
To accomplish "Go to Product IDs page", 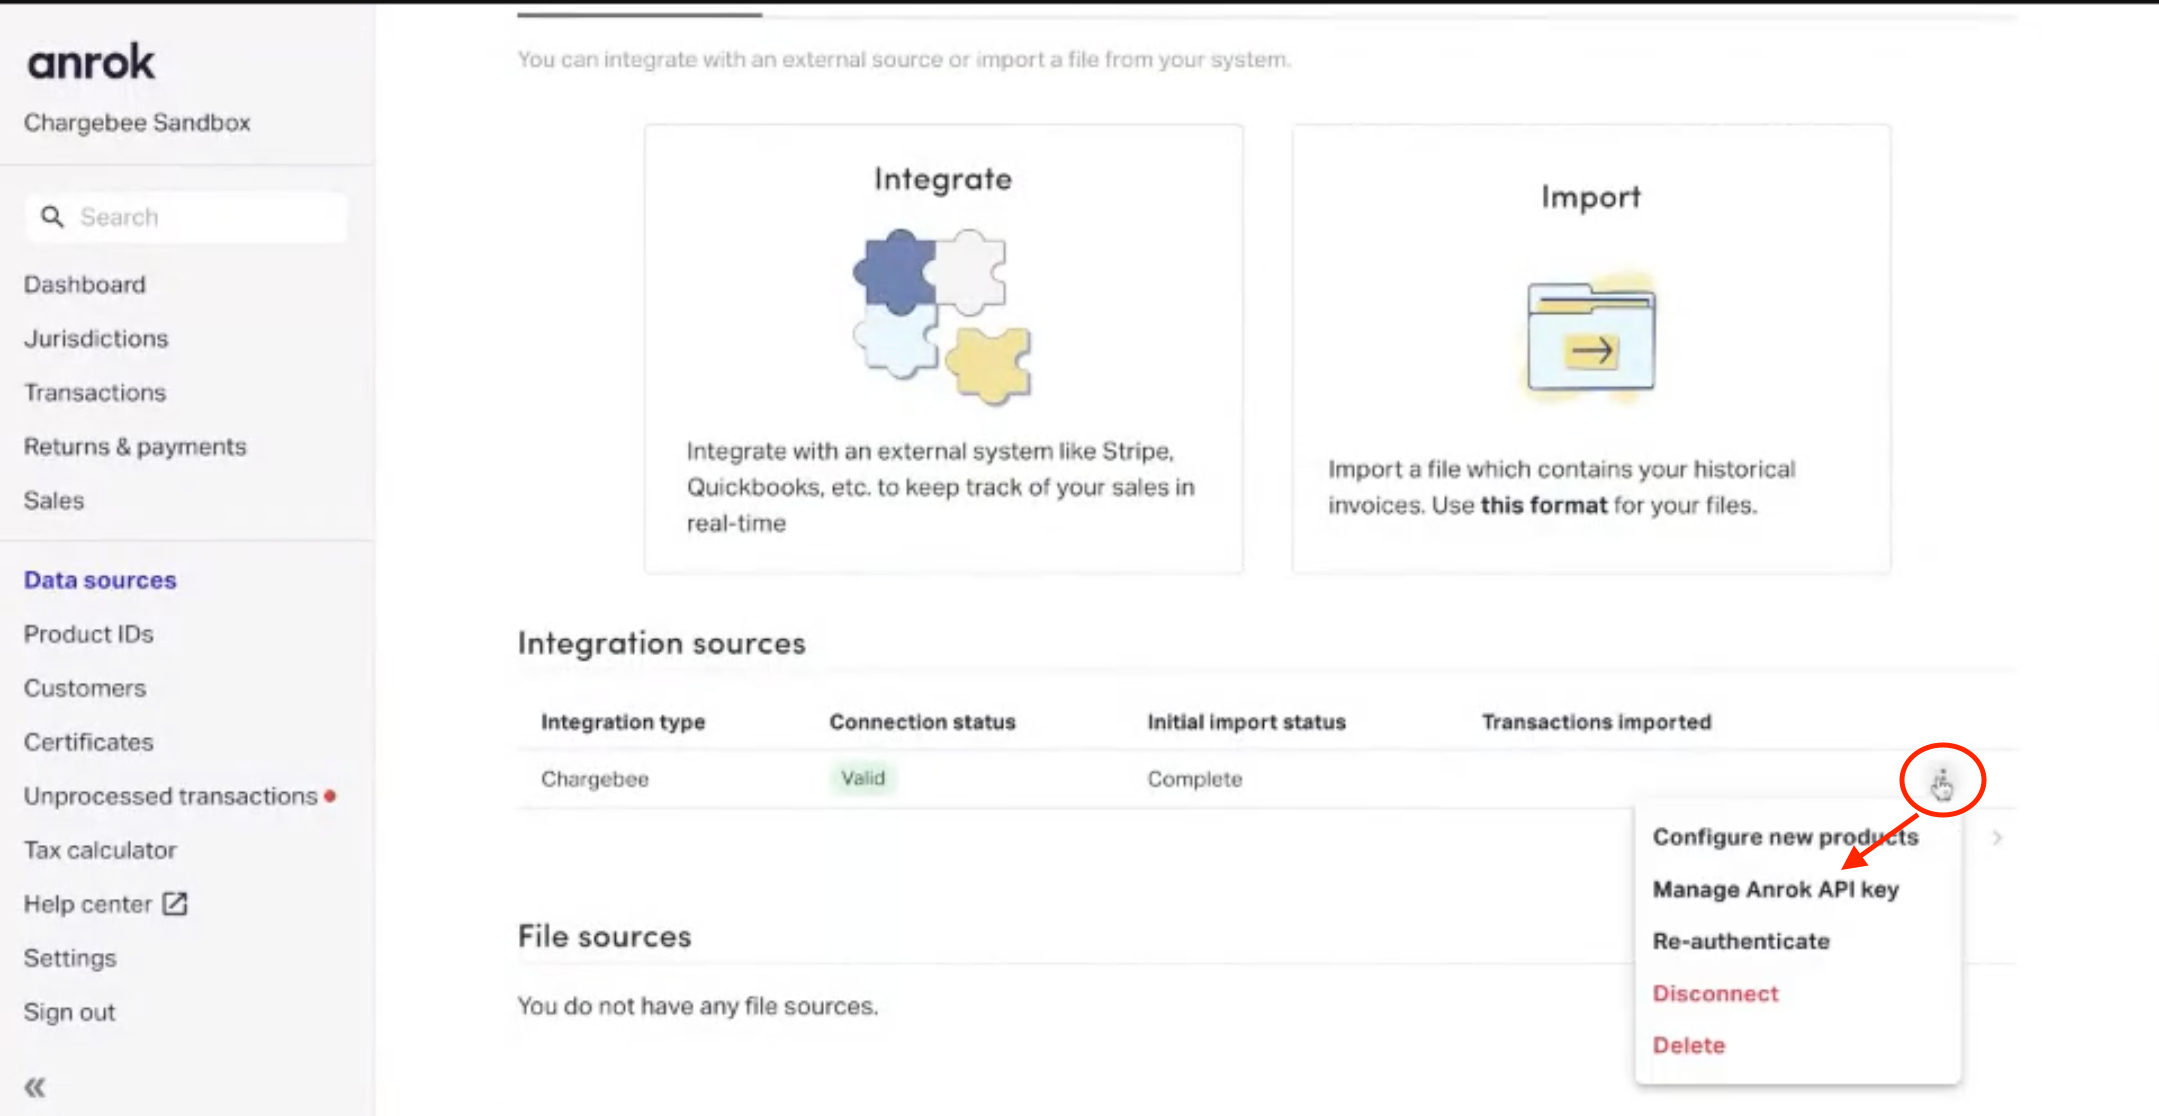I will pos(89,635).
